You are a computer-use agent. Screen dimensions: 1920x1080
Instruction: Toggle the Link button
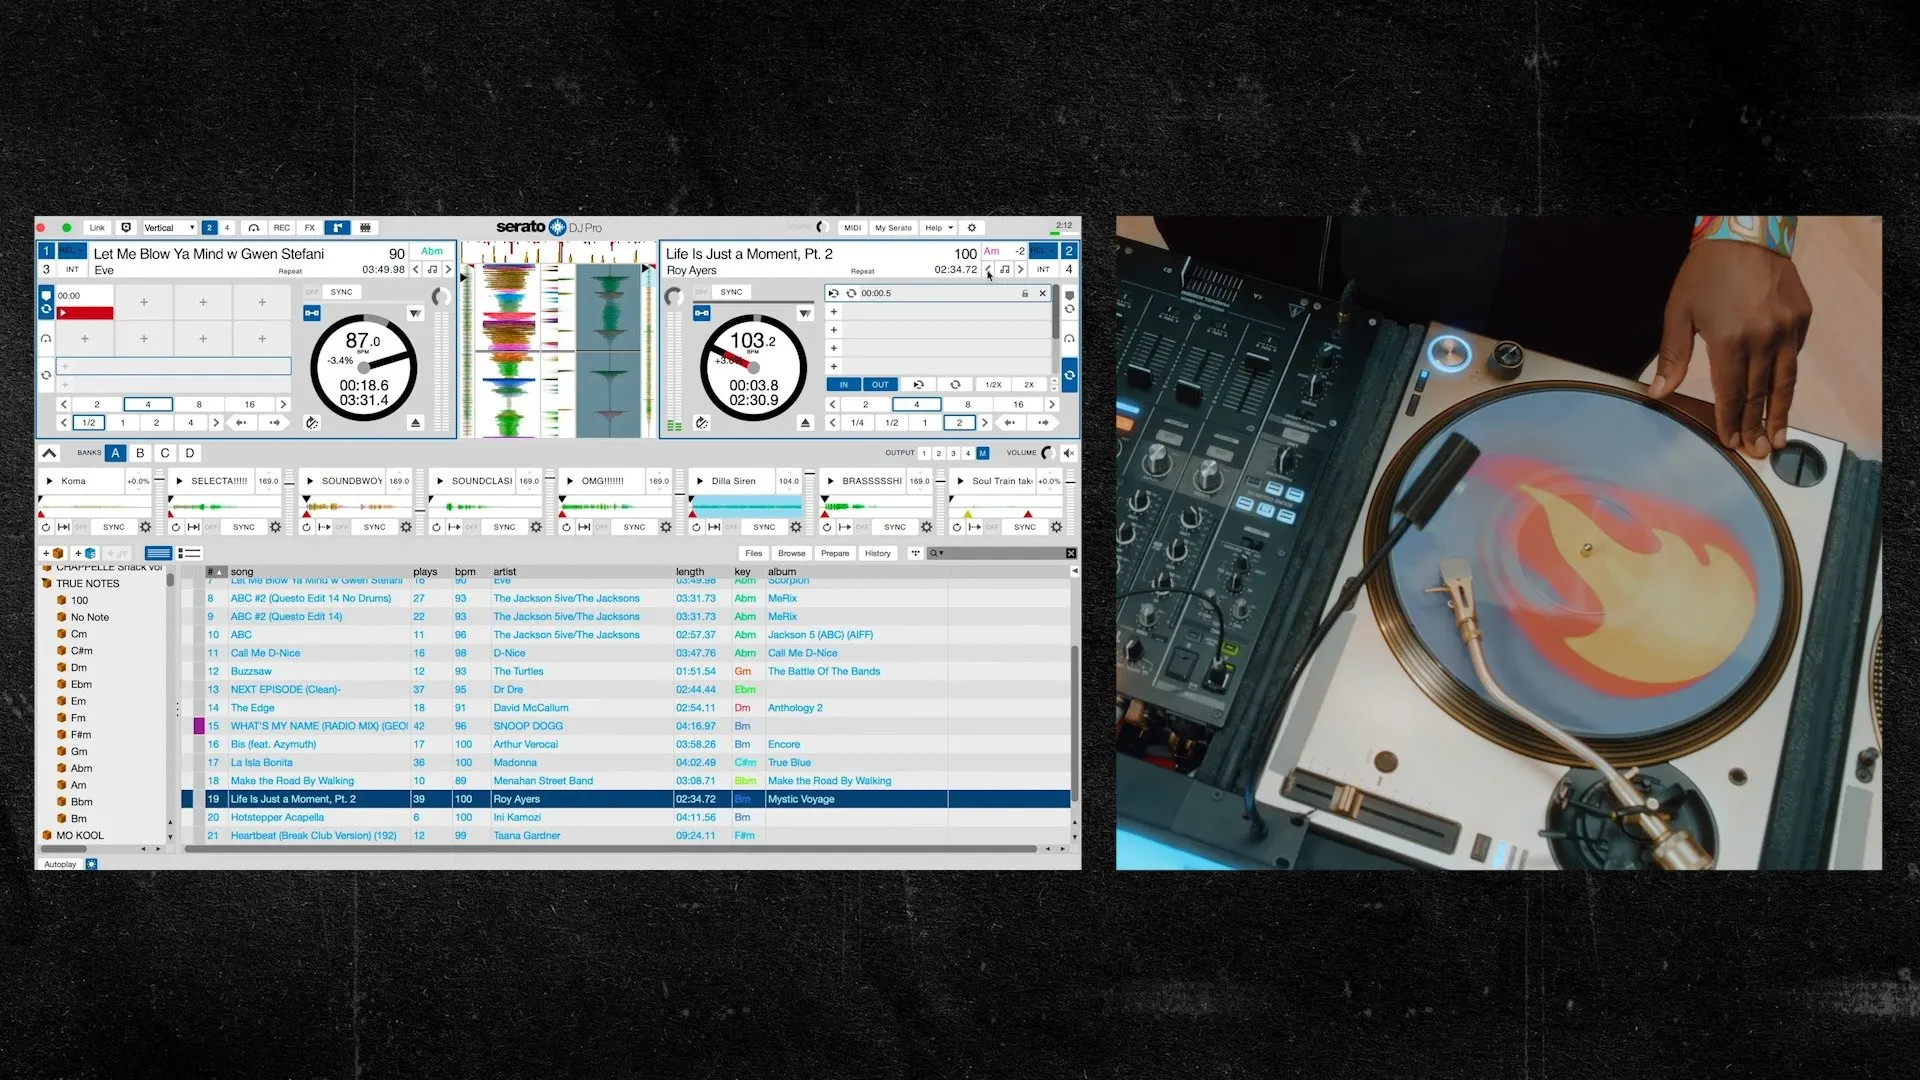point(97,228)
